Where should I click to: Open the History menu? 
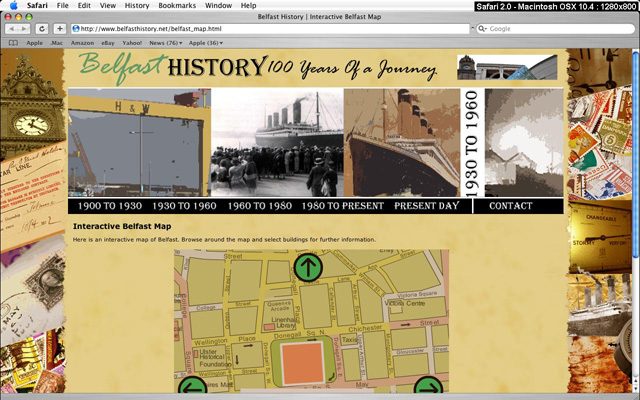point(137,5)
